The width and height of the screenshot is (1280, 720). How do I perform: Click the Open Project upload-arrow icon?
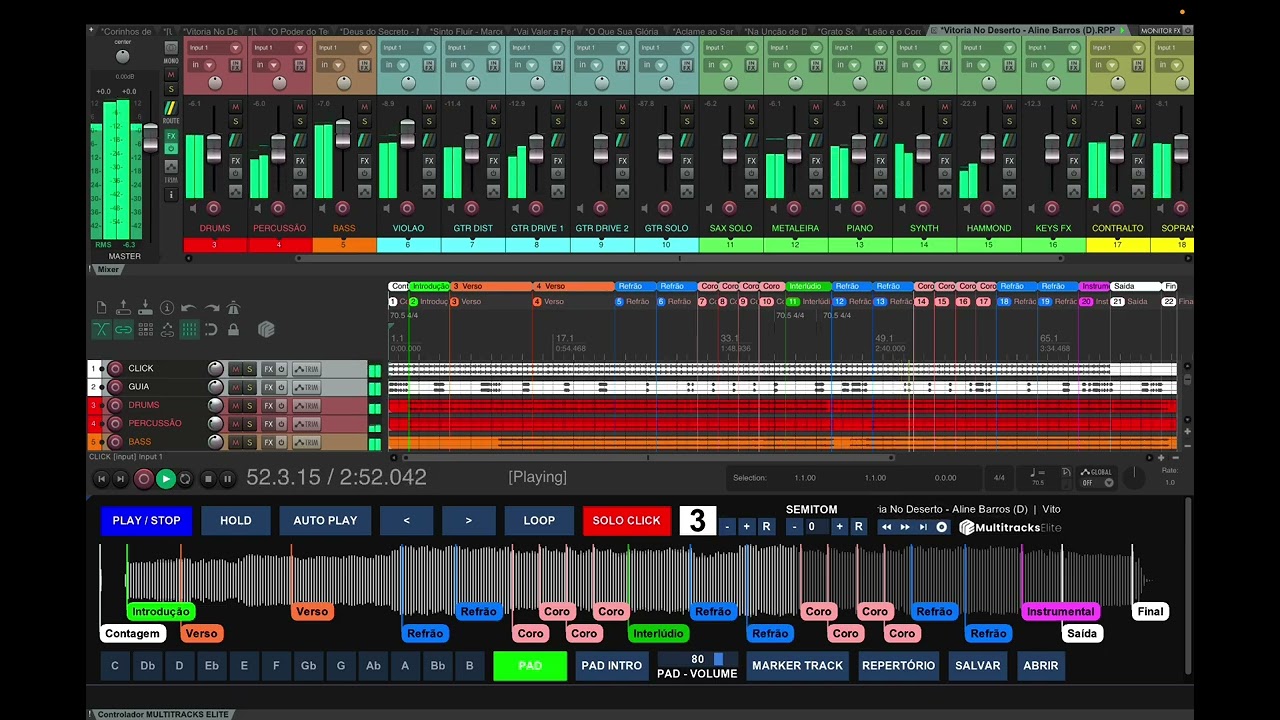(x=123, y=308)
